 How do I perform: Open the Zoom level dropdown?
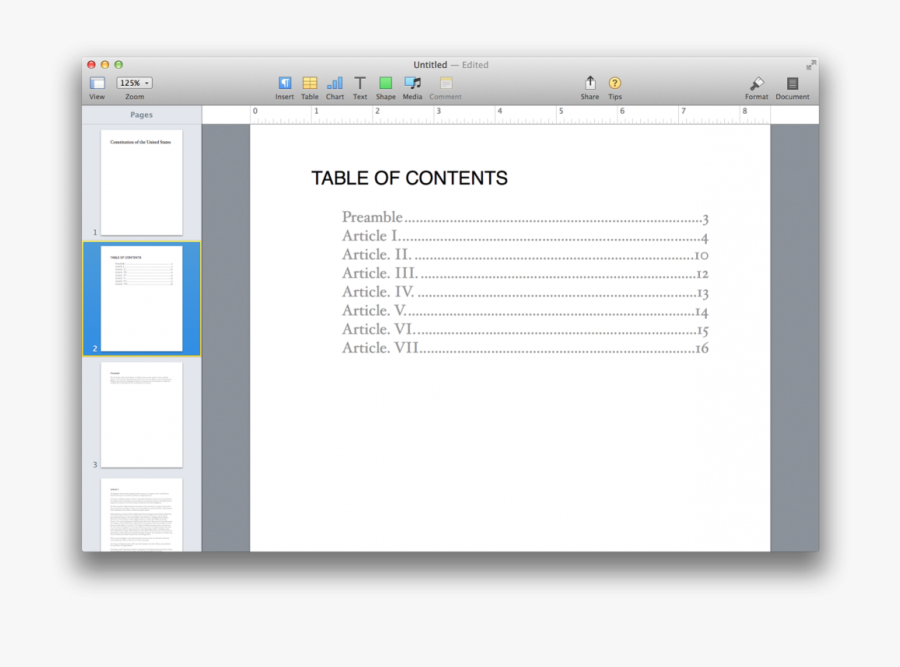click(133, 82)
